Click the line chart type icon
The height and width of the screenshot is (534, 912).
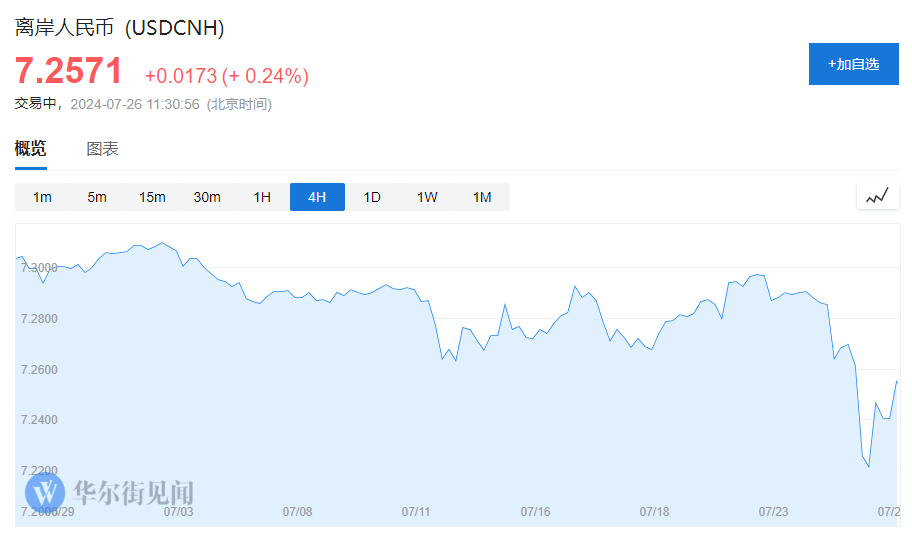point(877,197)
